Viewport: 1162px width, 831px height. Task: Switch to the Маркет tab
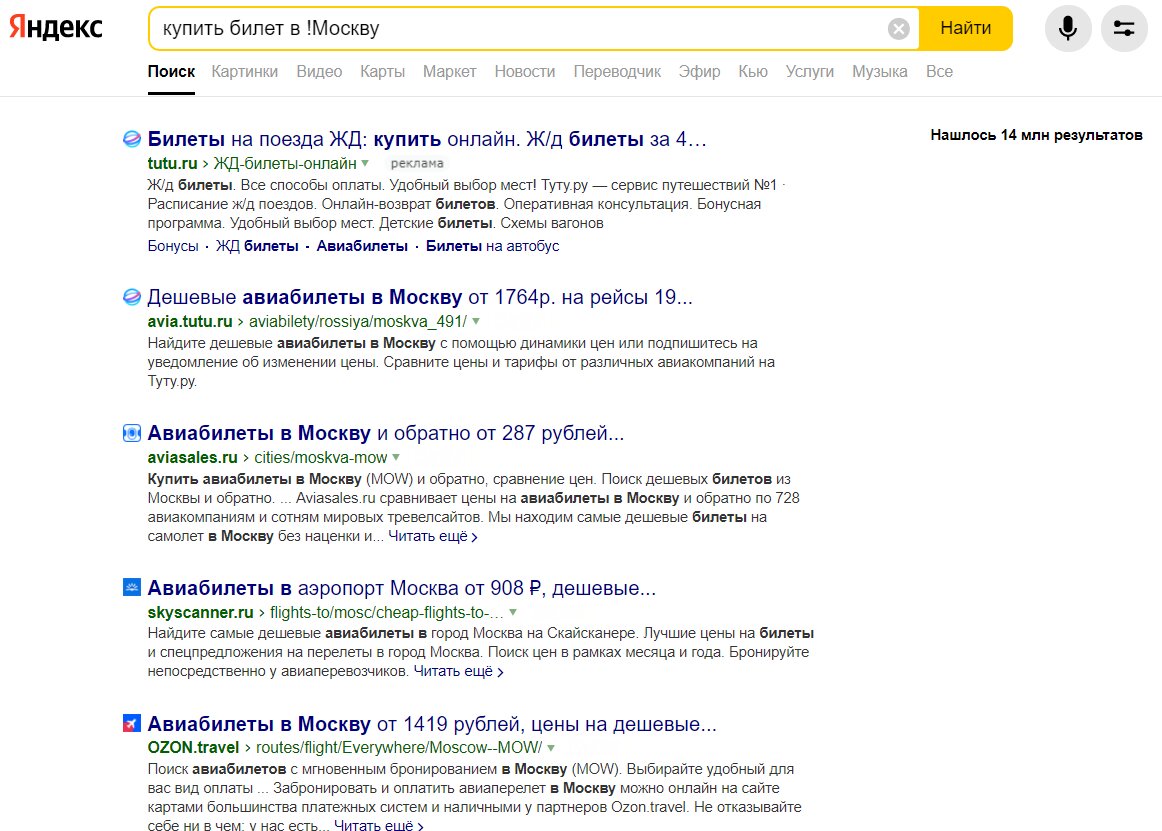coord(450,72)
